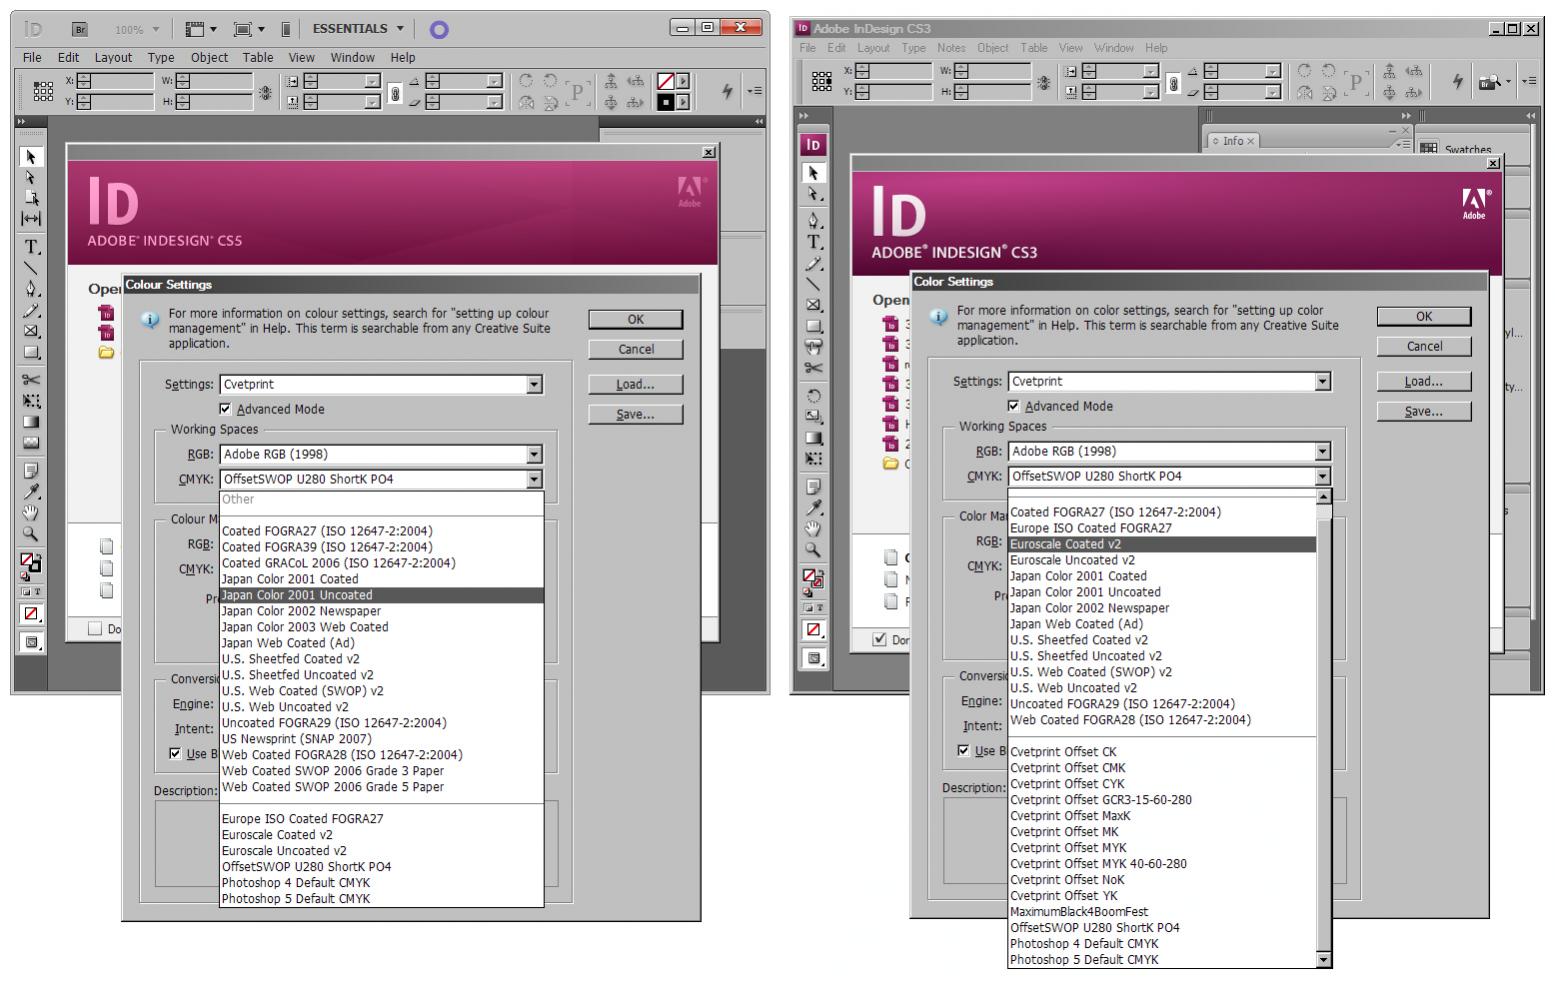This screenshot has width=1555, height=991.
Task: Open the Help menu in the CS3 window
Action: pos(1156,47)
